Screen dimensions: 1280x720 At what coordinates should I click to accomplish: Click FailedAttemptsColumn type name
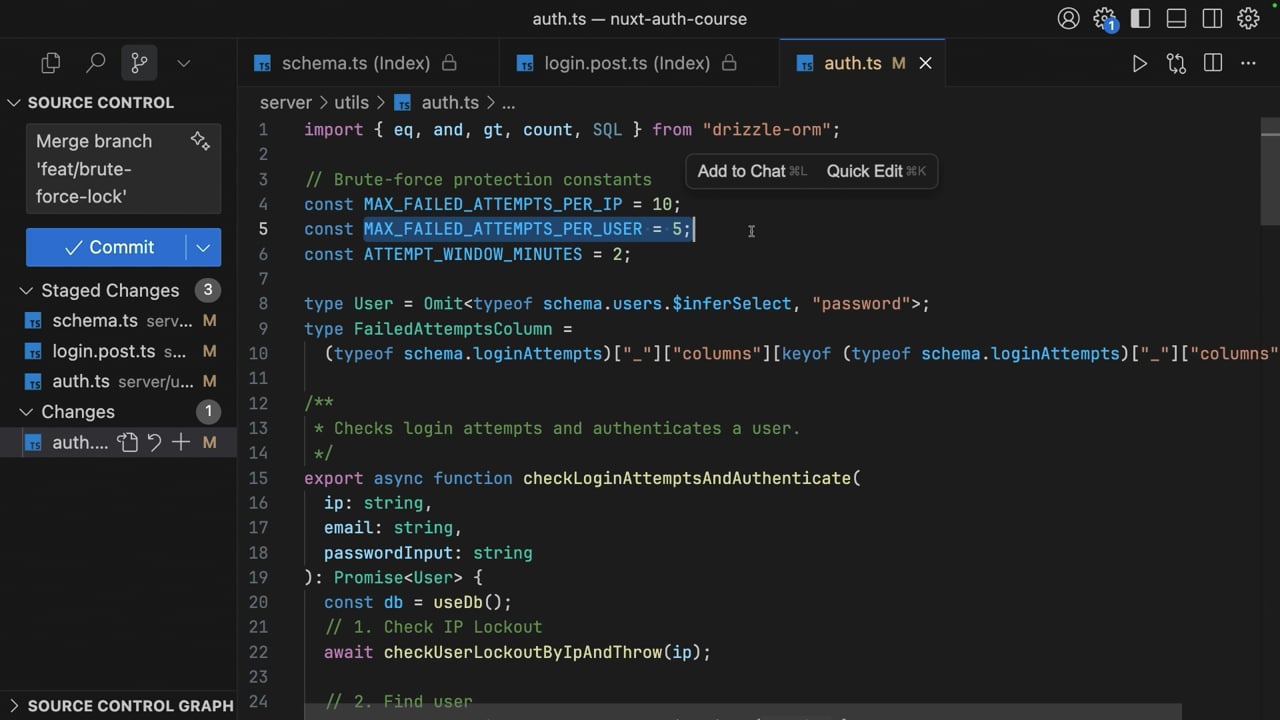(x=453, y=329)
